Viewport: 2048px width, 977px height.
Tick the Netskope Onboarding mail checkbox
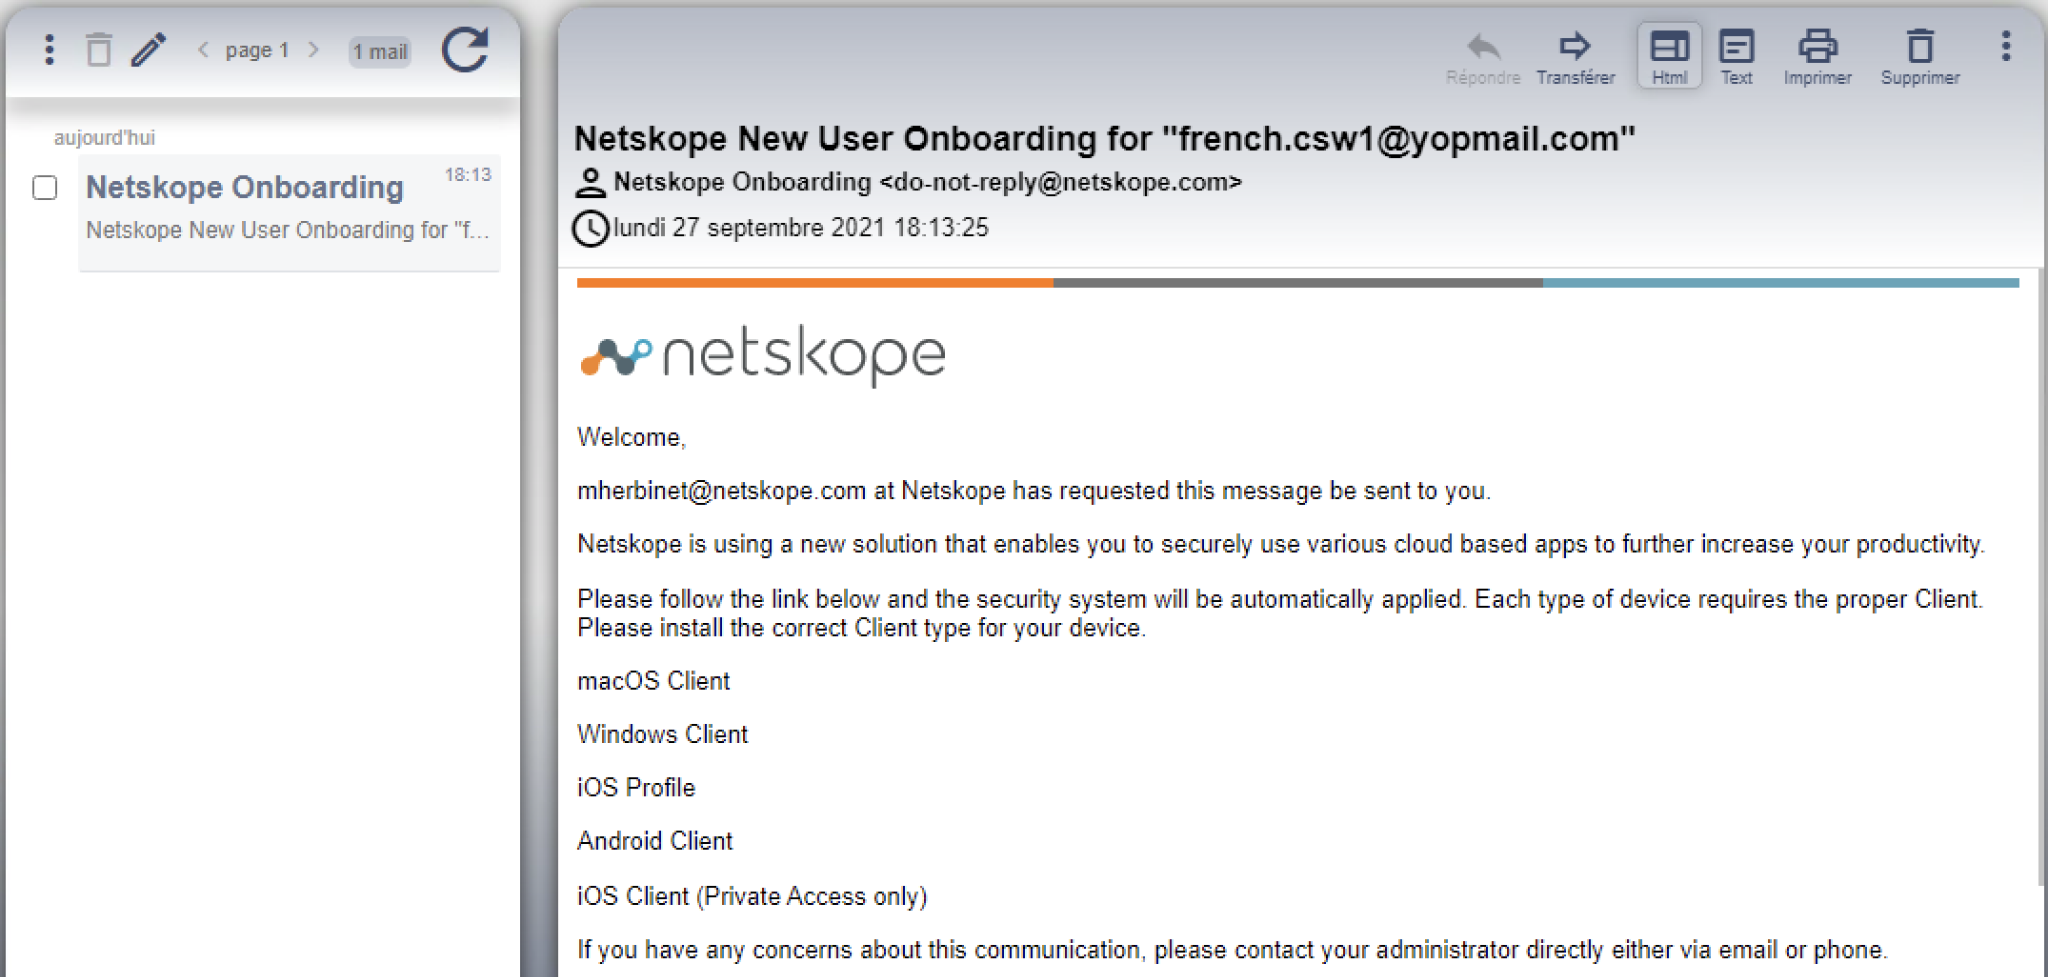45,188
